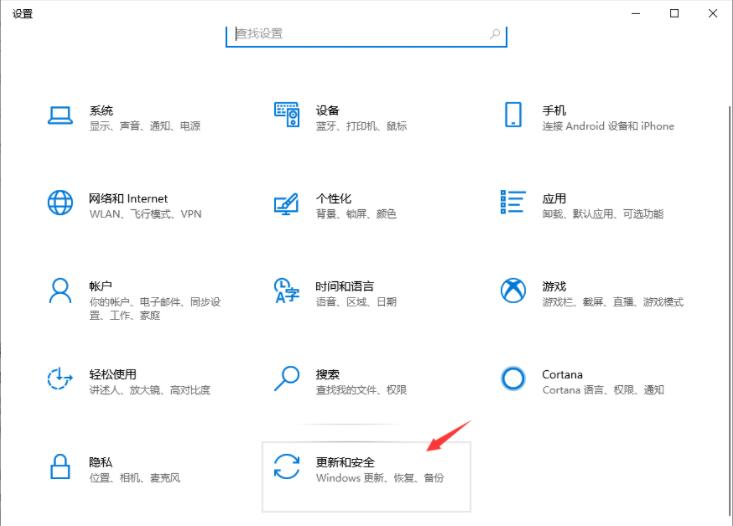Click the 时间和语言 title text
Viewport: 733px width, 526px height.
(345, 286)
